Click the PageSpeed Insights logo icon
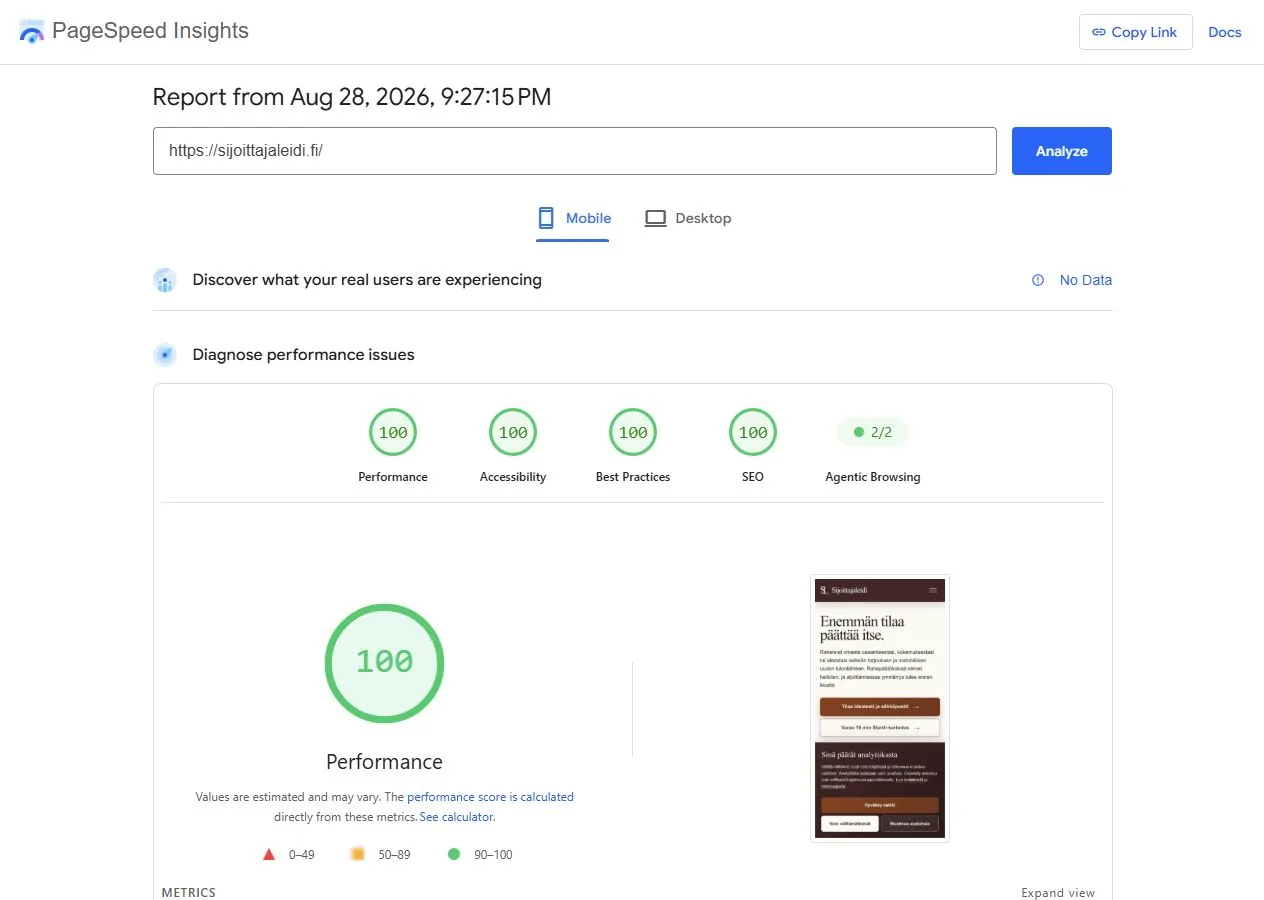Viewport: 1264px width, 900px height. tap(32, 31)
